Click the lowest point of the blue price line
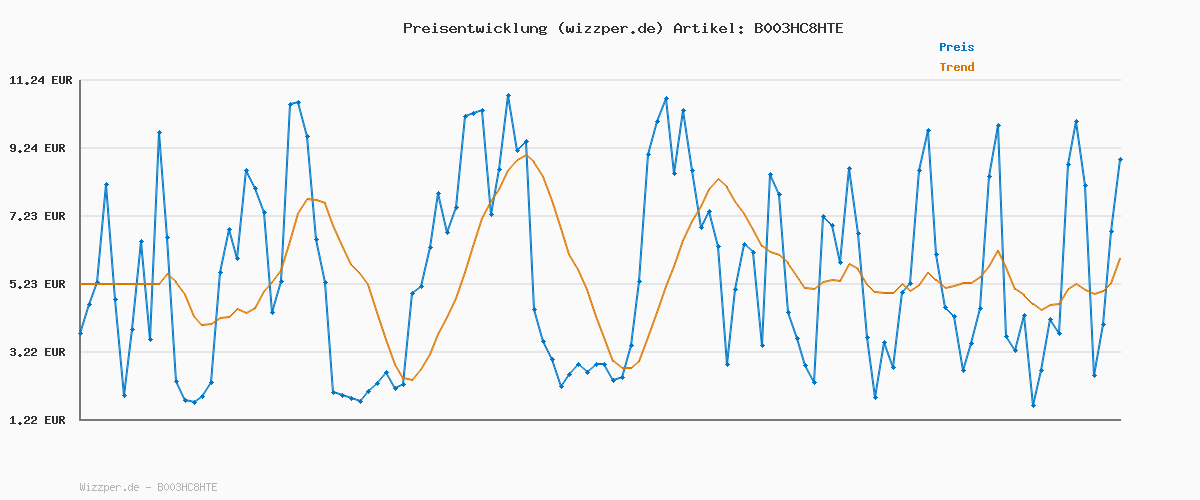Screen dimensions: 1200x500 click(x=1033, y=405)
